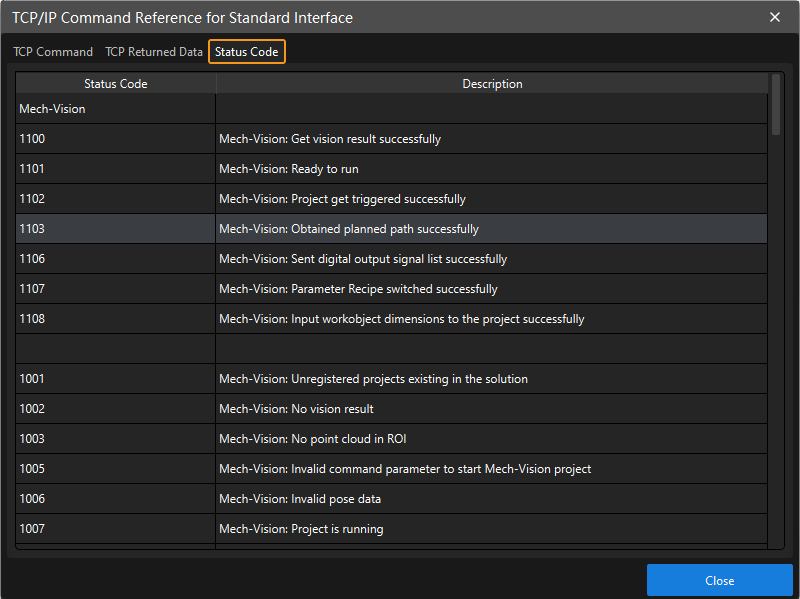The height and width of the screenshot is (599, 800).
Task: Close the dialog with the X icon
Action: click(x=775, y=17)
